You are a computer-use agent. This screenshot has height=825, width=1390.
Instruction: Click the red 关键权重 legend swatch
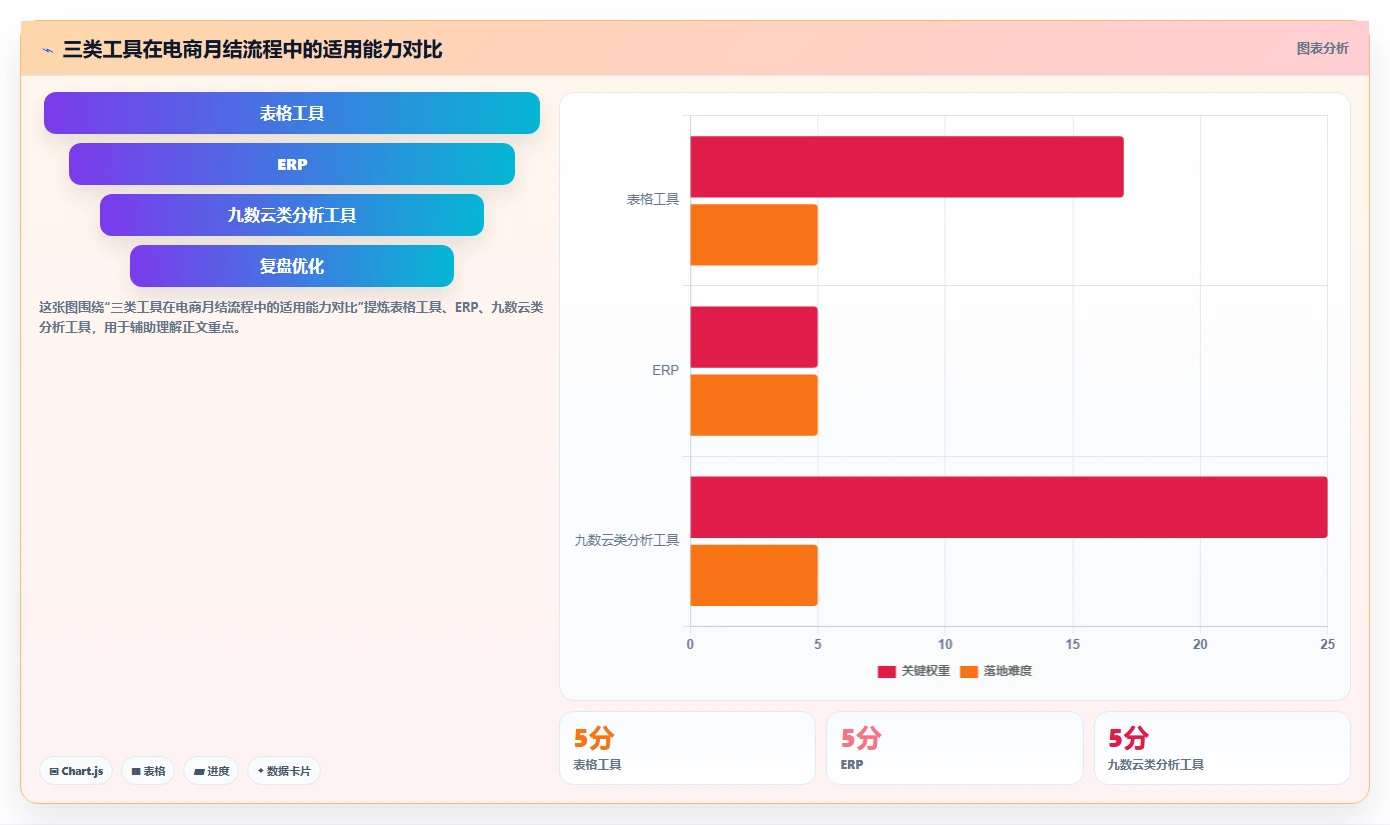887,671
